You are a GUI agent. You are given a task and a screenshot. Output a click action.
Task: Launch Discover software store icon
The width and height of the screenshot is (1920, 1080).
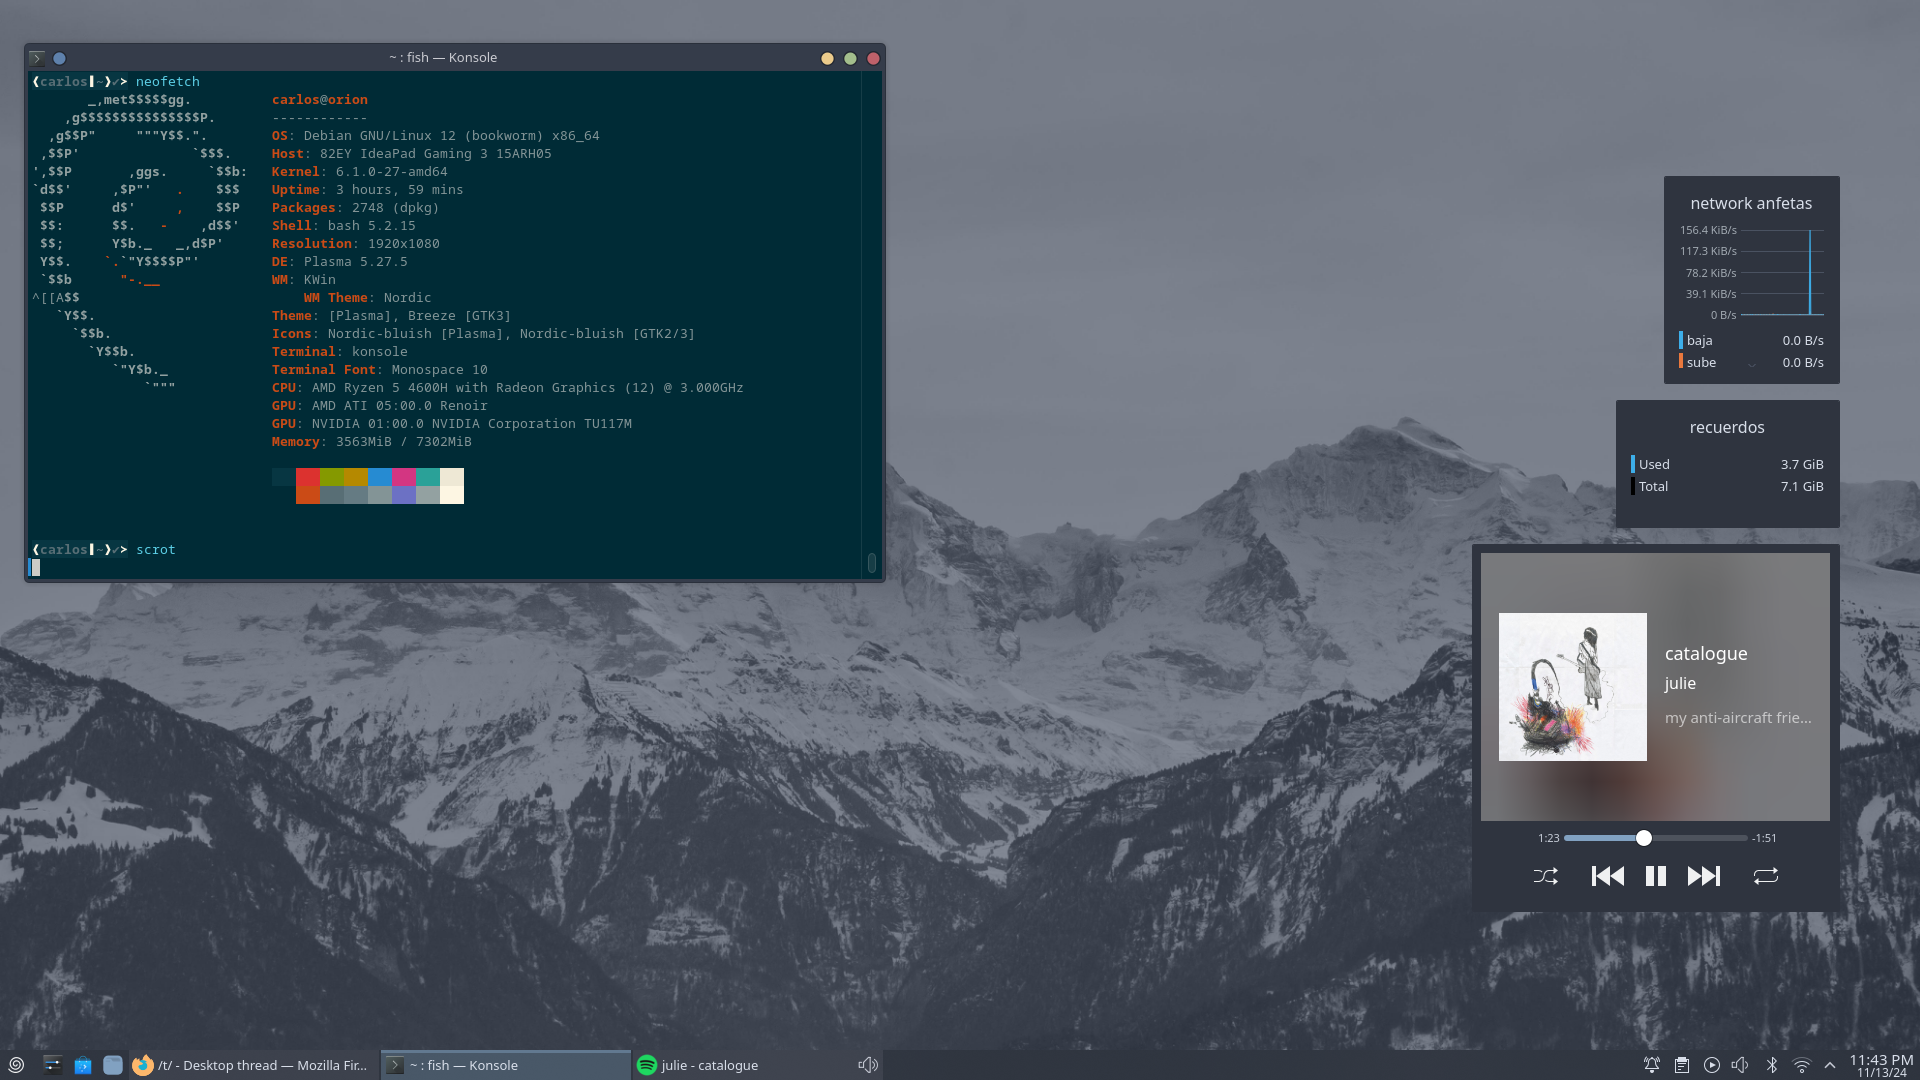point(83,1065)
